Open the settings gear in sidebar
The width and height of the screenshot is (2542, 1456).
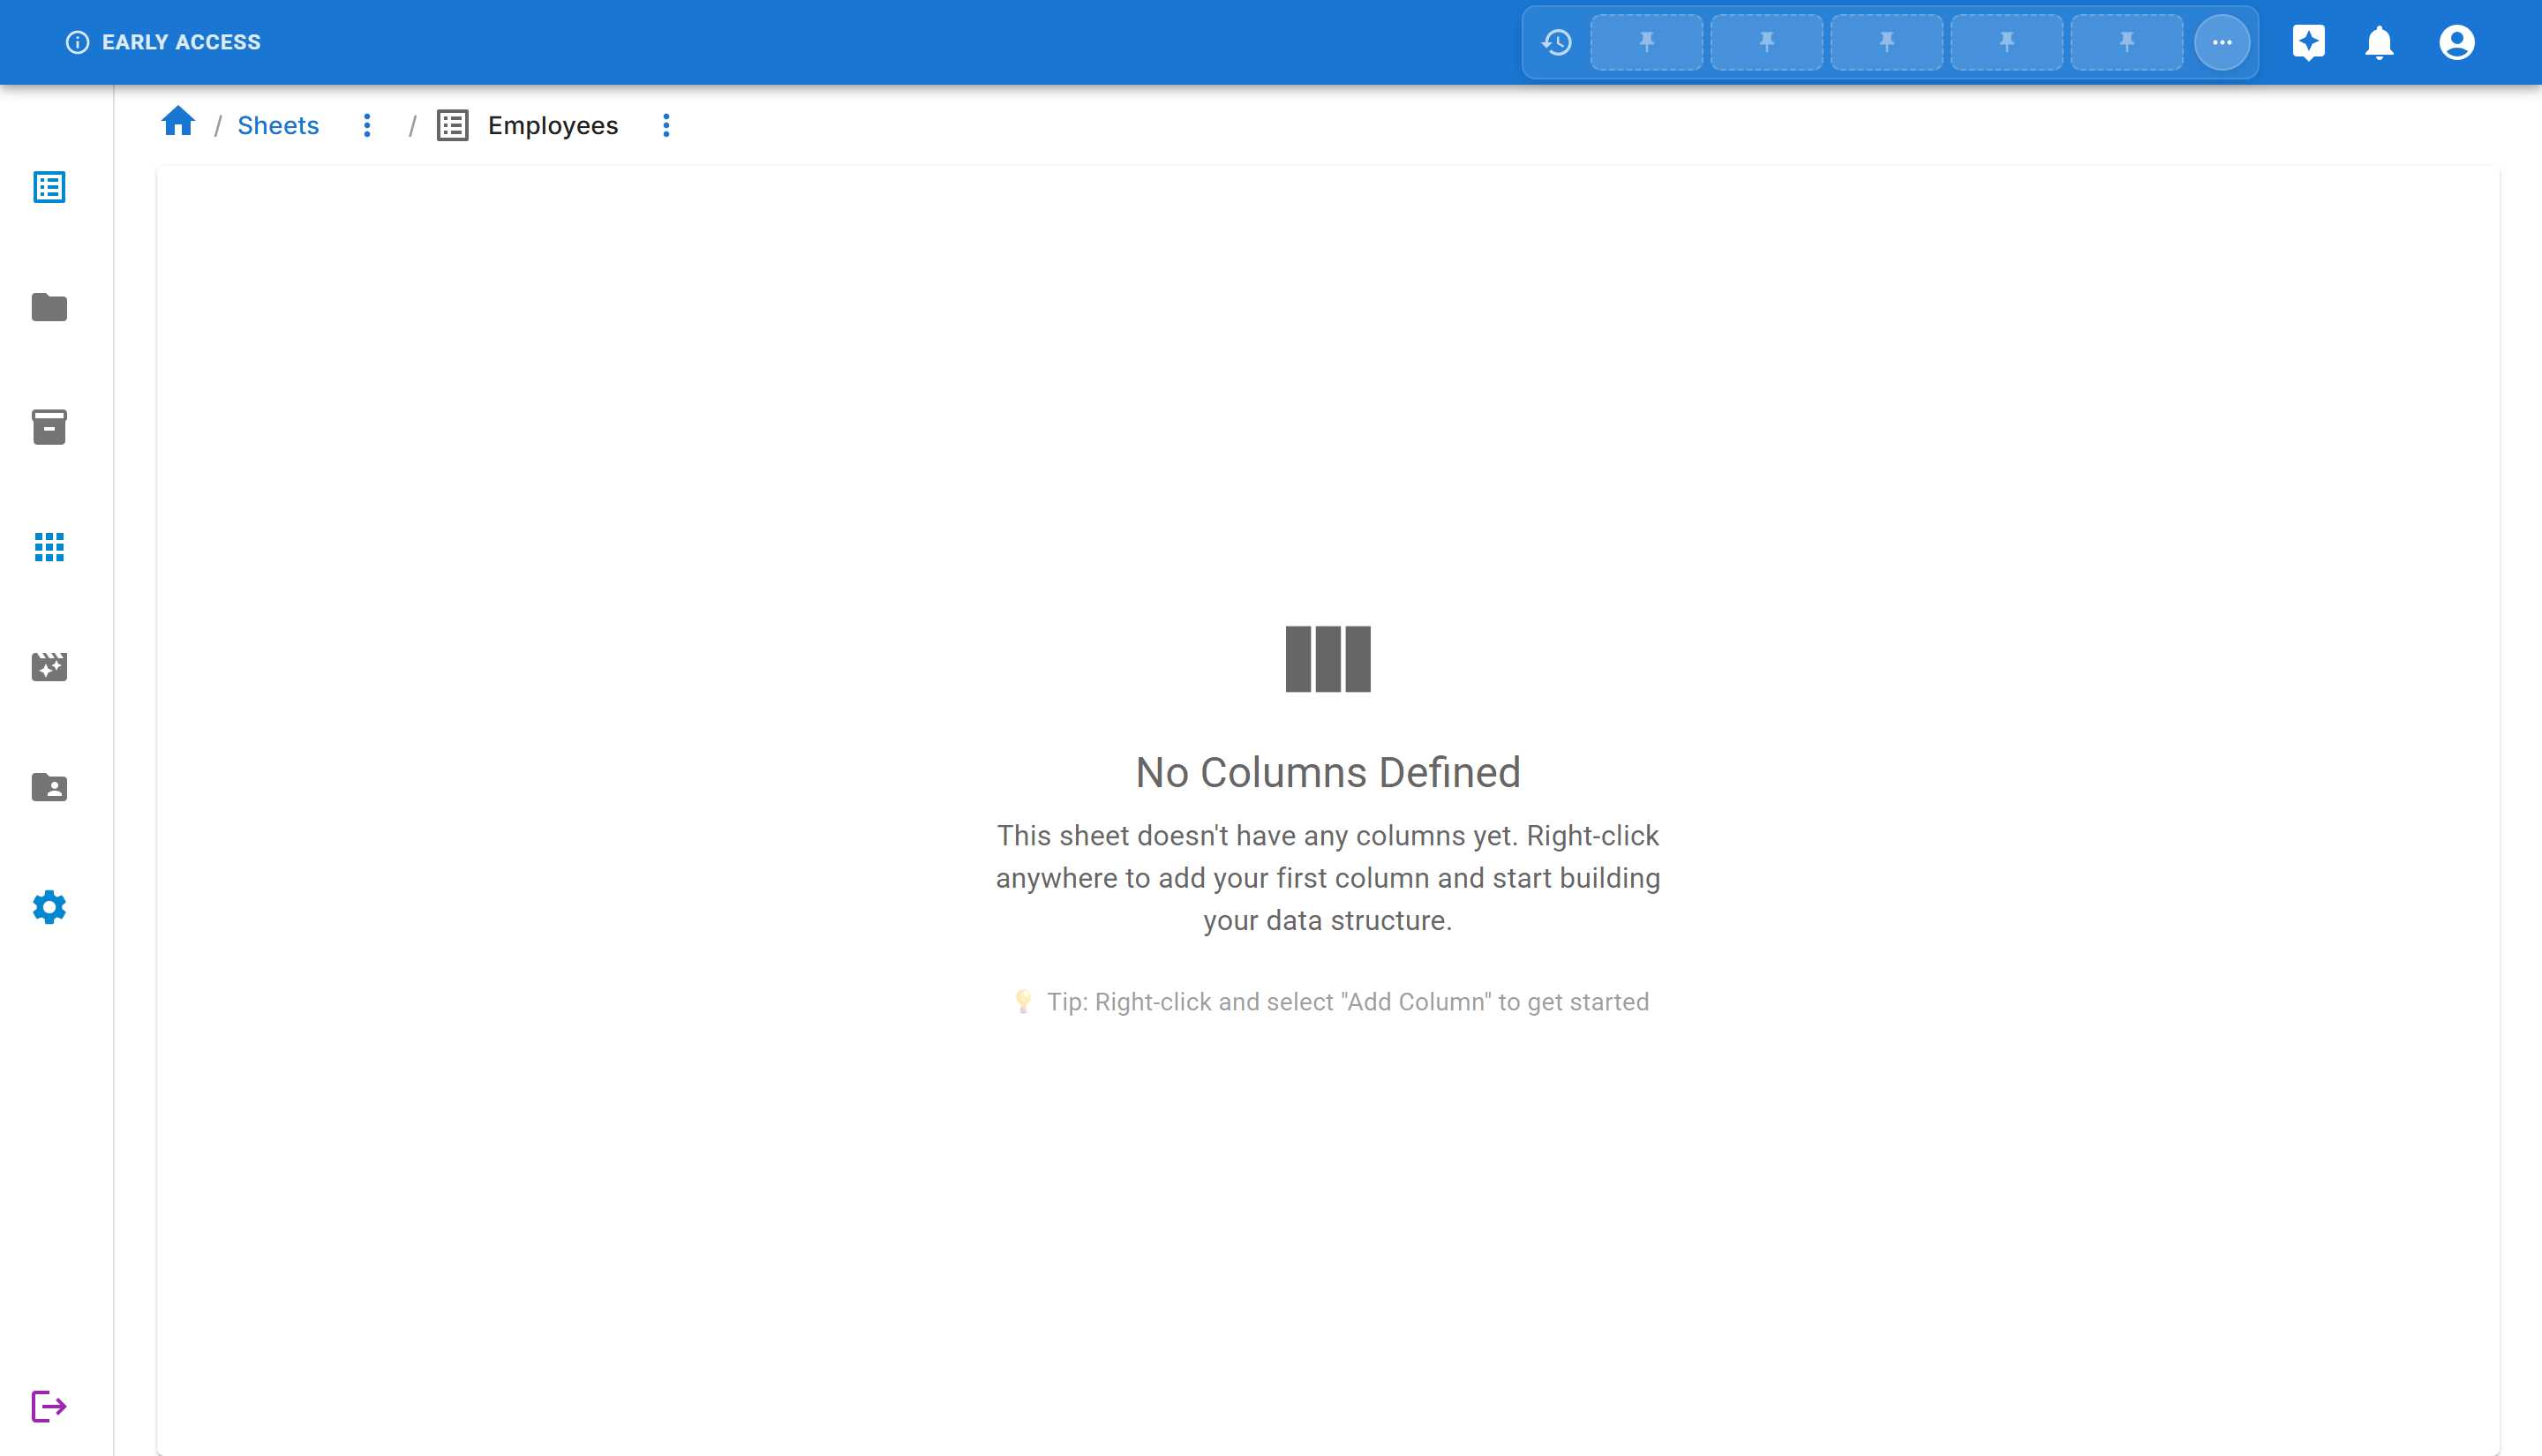tap(49, 907)
